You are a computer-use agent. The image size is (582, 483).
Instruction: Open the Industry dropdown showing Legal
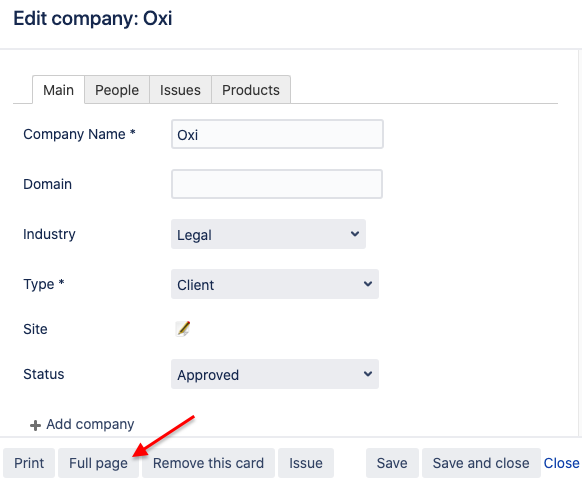(268, 234)
